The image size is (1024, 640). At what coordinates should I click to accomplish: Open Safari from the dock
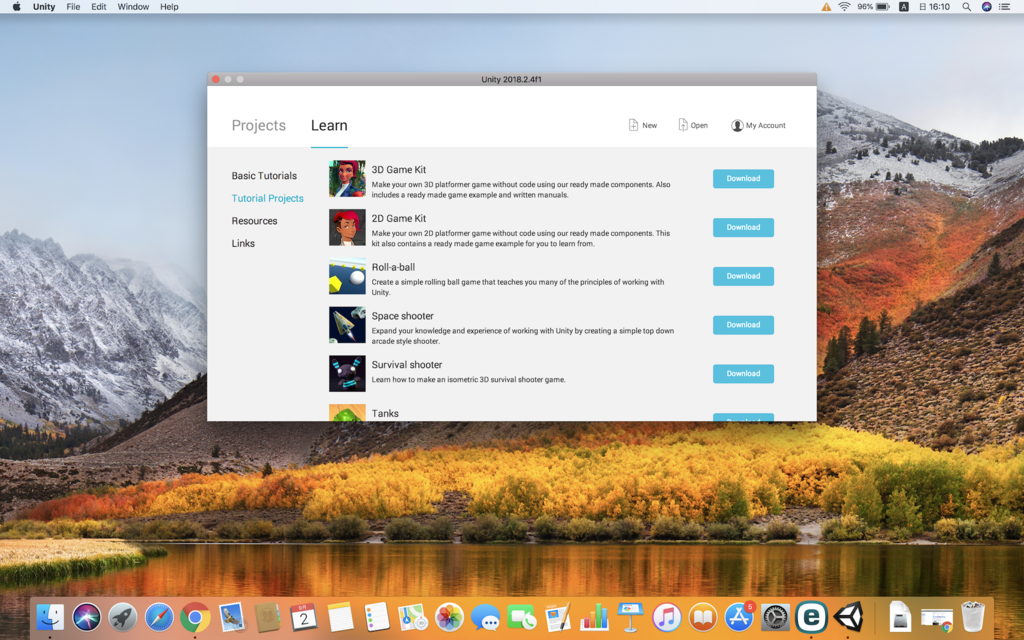click(x=159, y=617)
